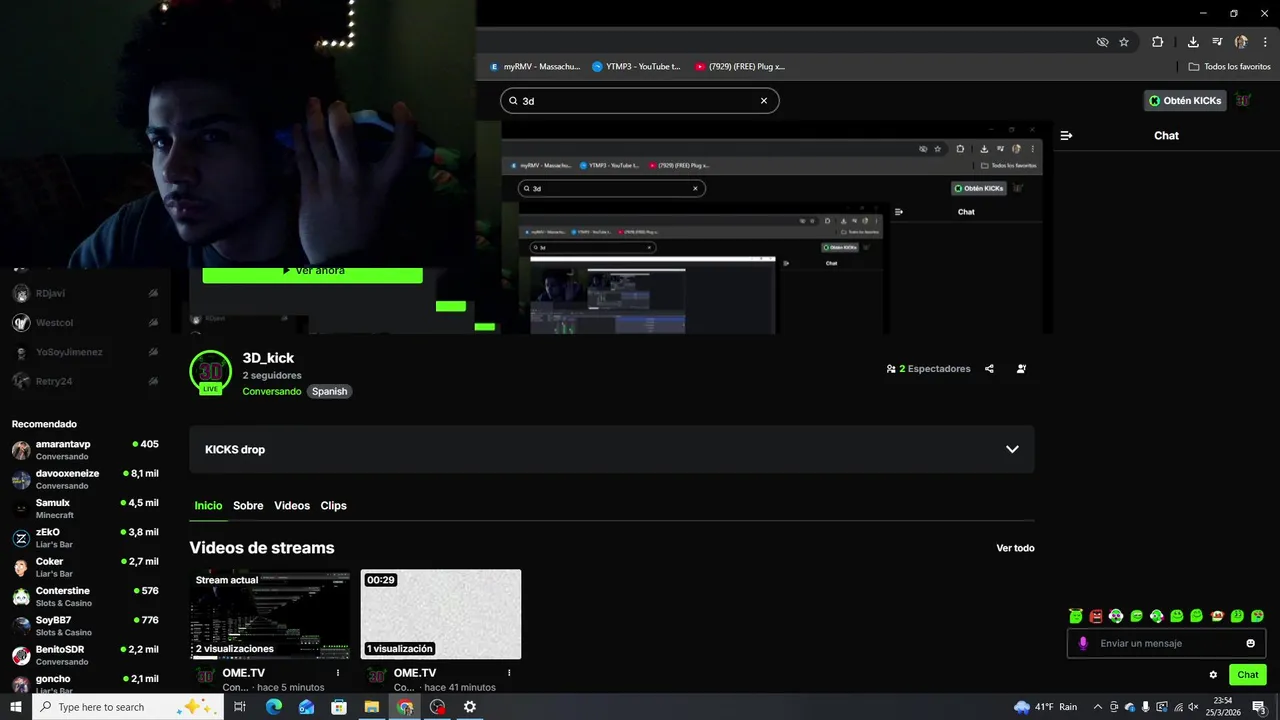Click the Kick search field containing 3d

(x=639, y=101)
